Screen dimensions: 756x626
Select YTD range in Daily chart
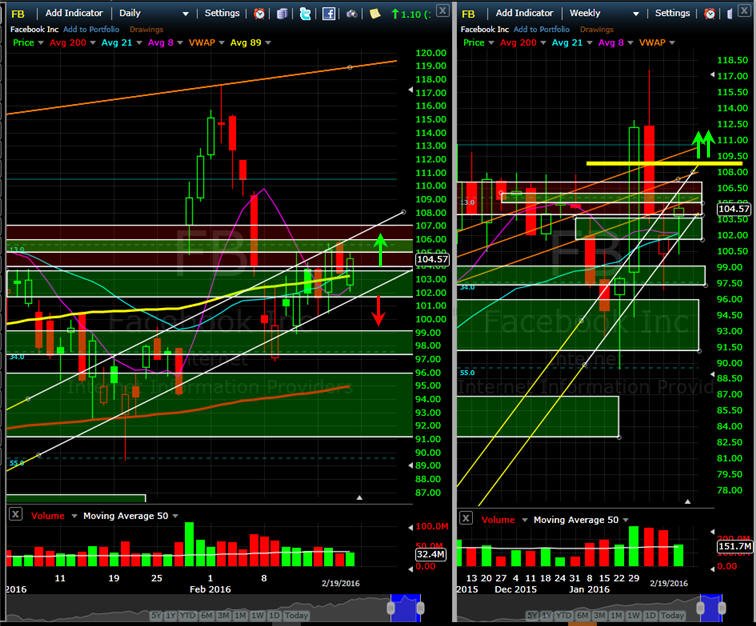188,616
